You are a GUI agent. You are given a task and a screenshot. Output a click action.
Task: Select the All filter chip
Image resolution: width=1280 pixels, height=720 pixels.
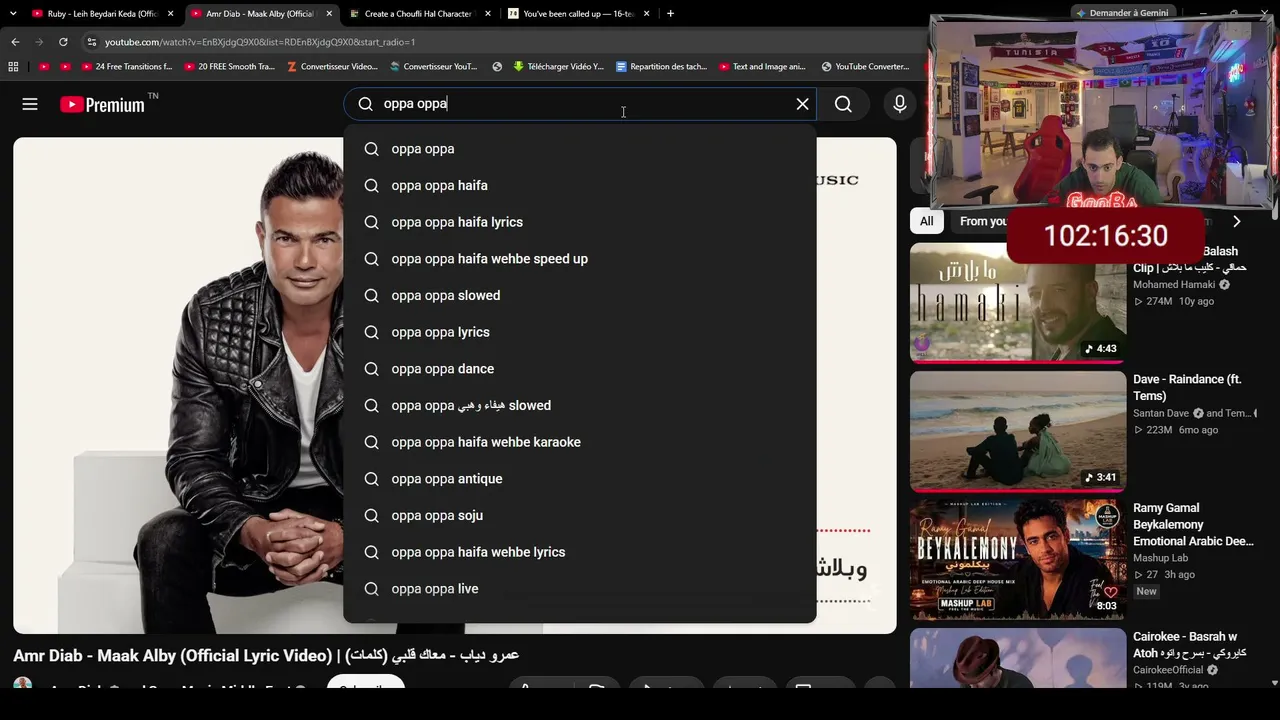pos(927,222)
